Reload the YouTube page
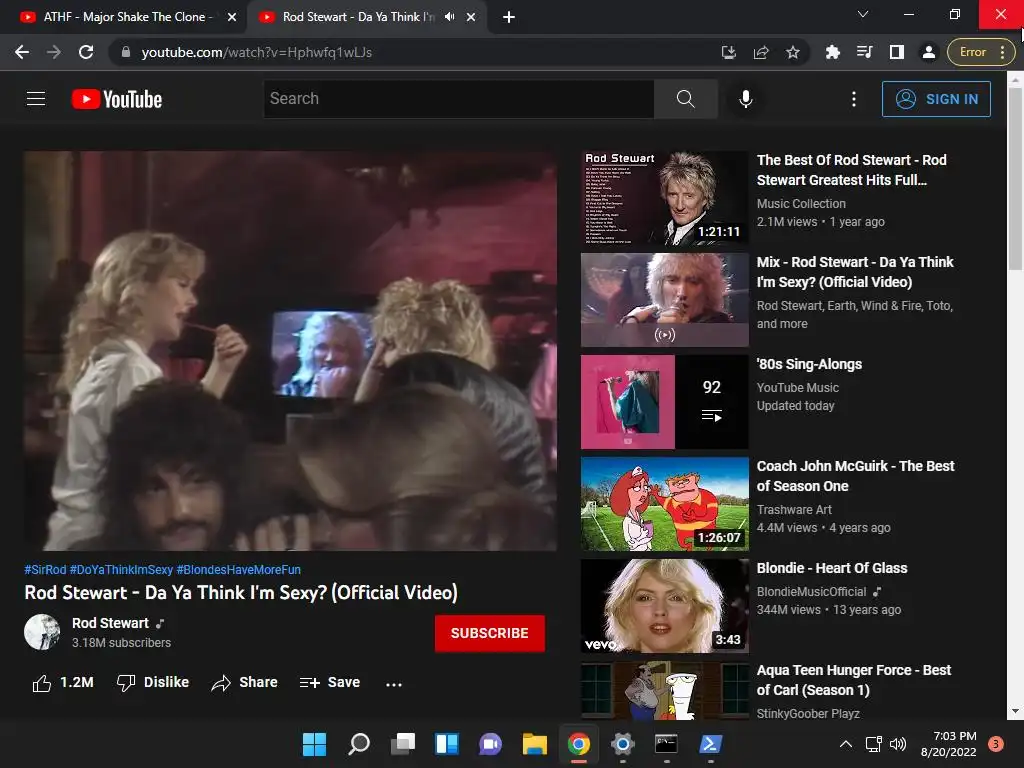The height and width of the screenshot is (768, 1024). pos(86,52)
